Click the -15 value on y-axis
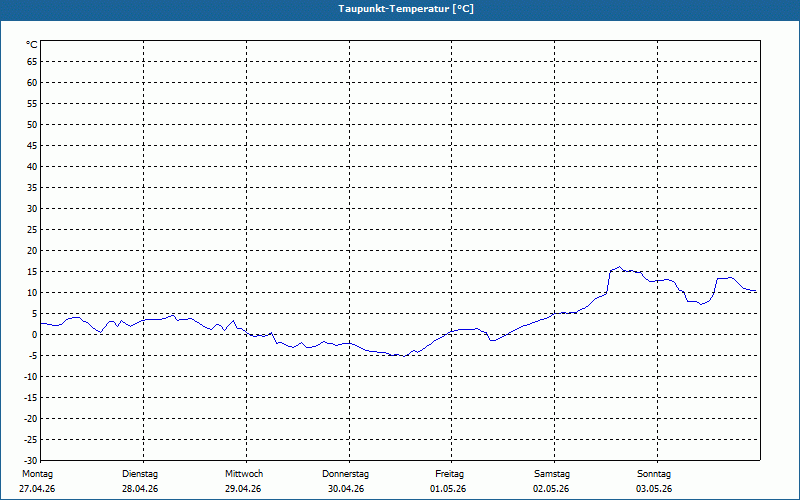This screenshot has height=500, width=800. tap(31, 398)
